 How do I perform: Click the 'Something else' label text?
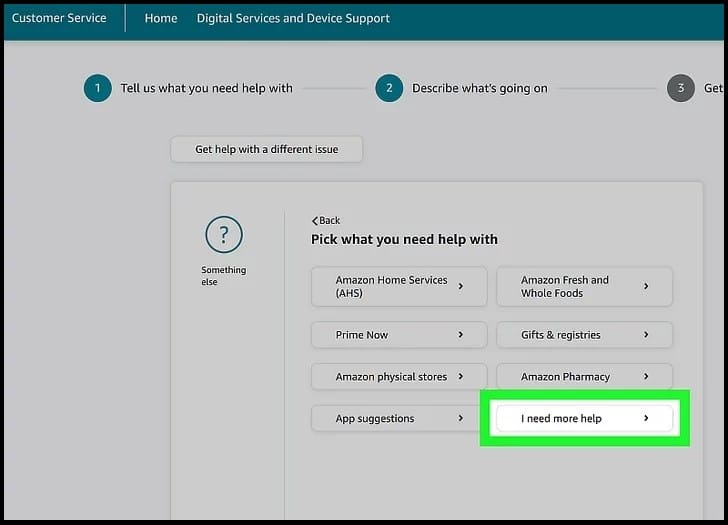(223, 276)
